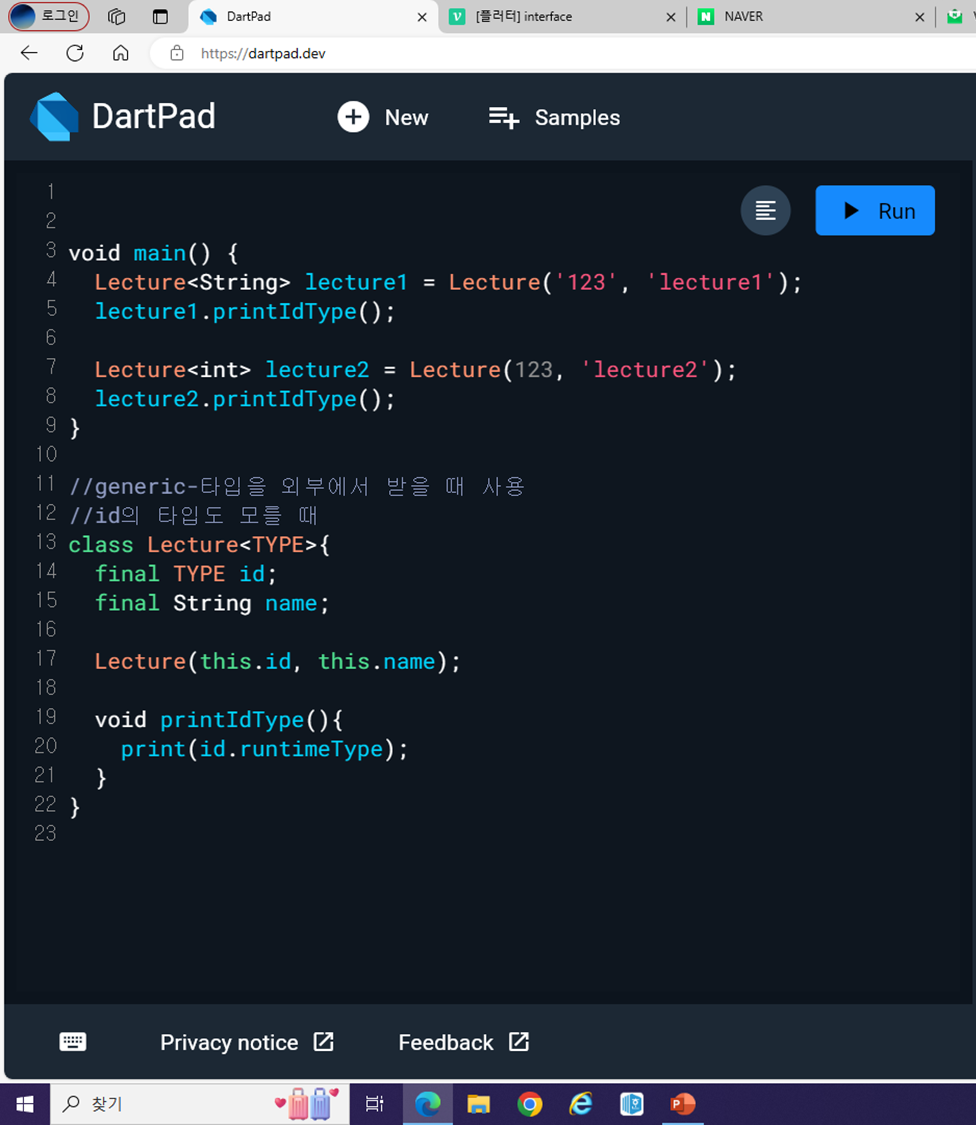Image resolution: width=976 pixels, height=1125 pixels.
Task: Click 'lecture1.printIdType();' on line 5
Action: pos(245,311)
